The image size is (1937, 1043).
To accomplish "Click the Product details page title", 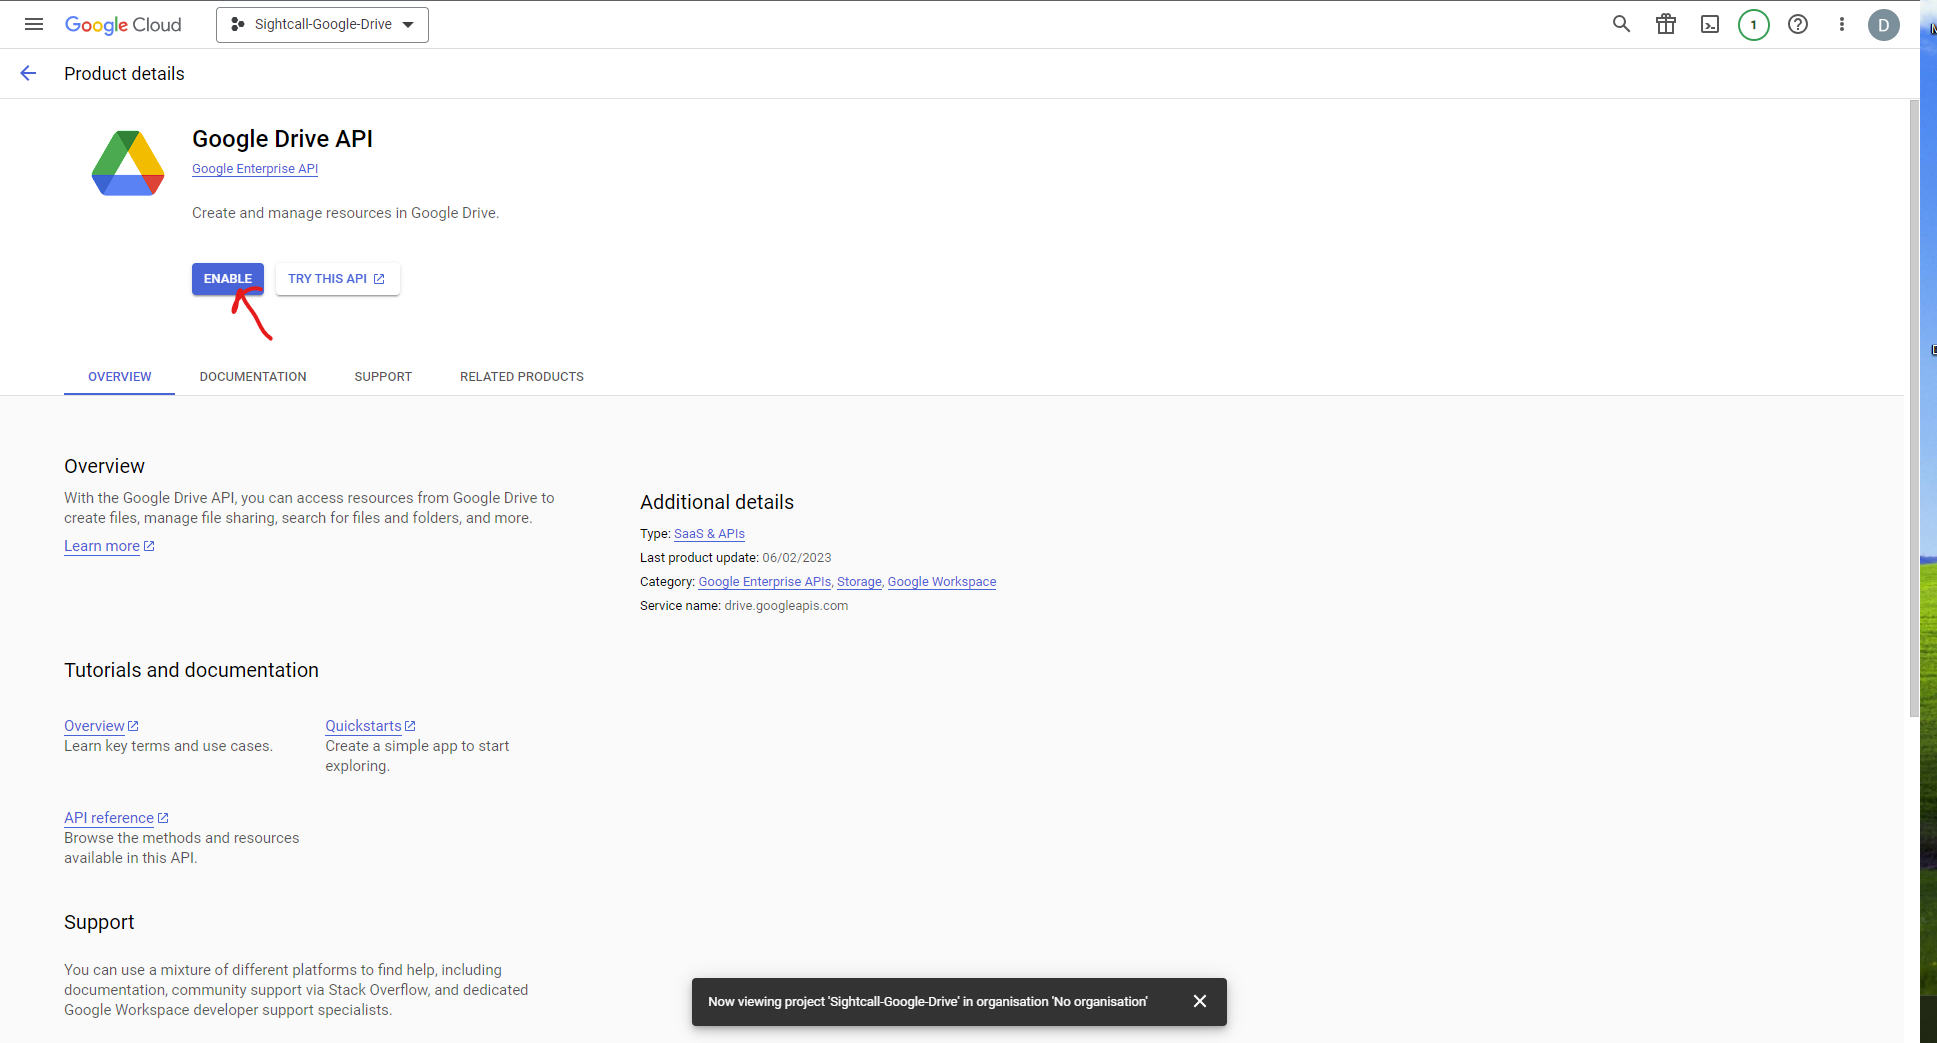I will coord(124,74).
